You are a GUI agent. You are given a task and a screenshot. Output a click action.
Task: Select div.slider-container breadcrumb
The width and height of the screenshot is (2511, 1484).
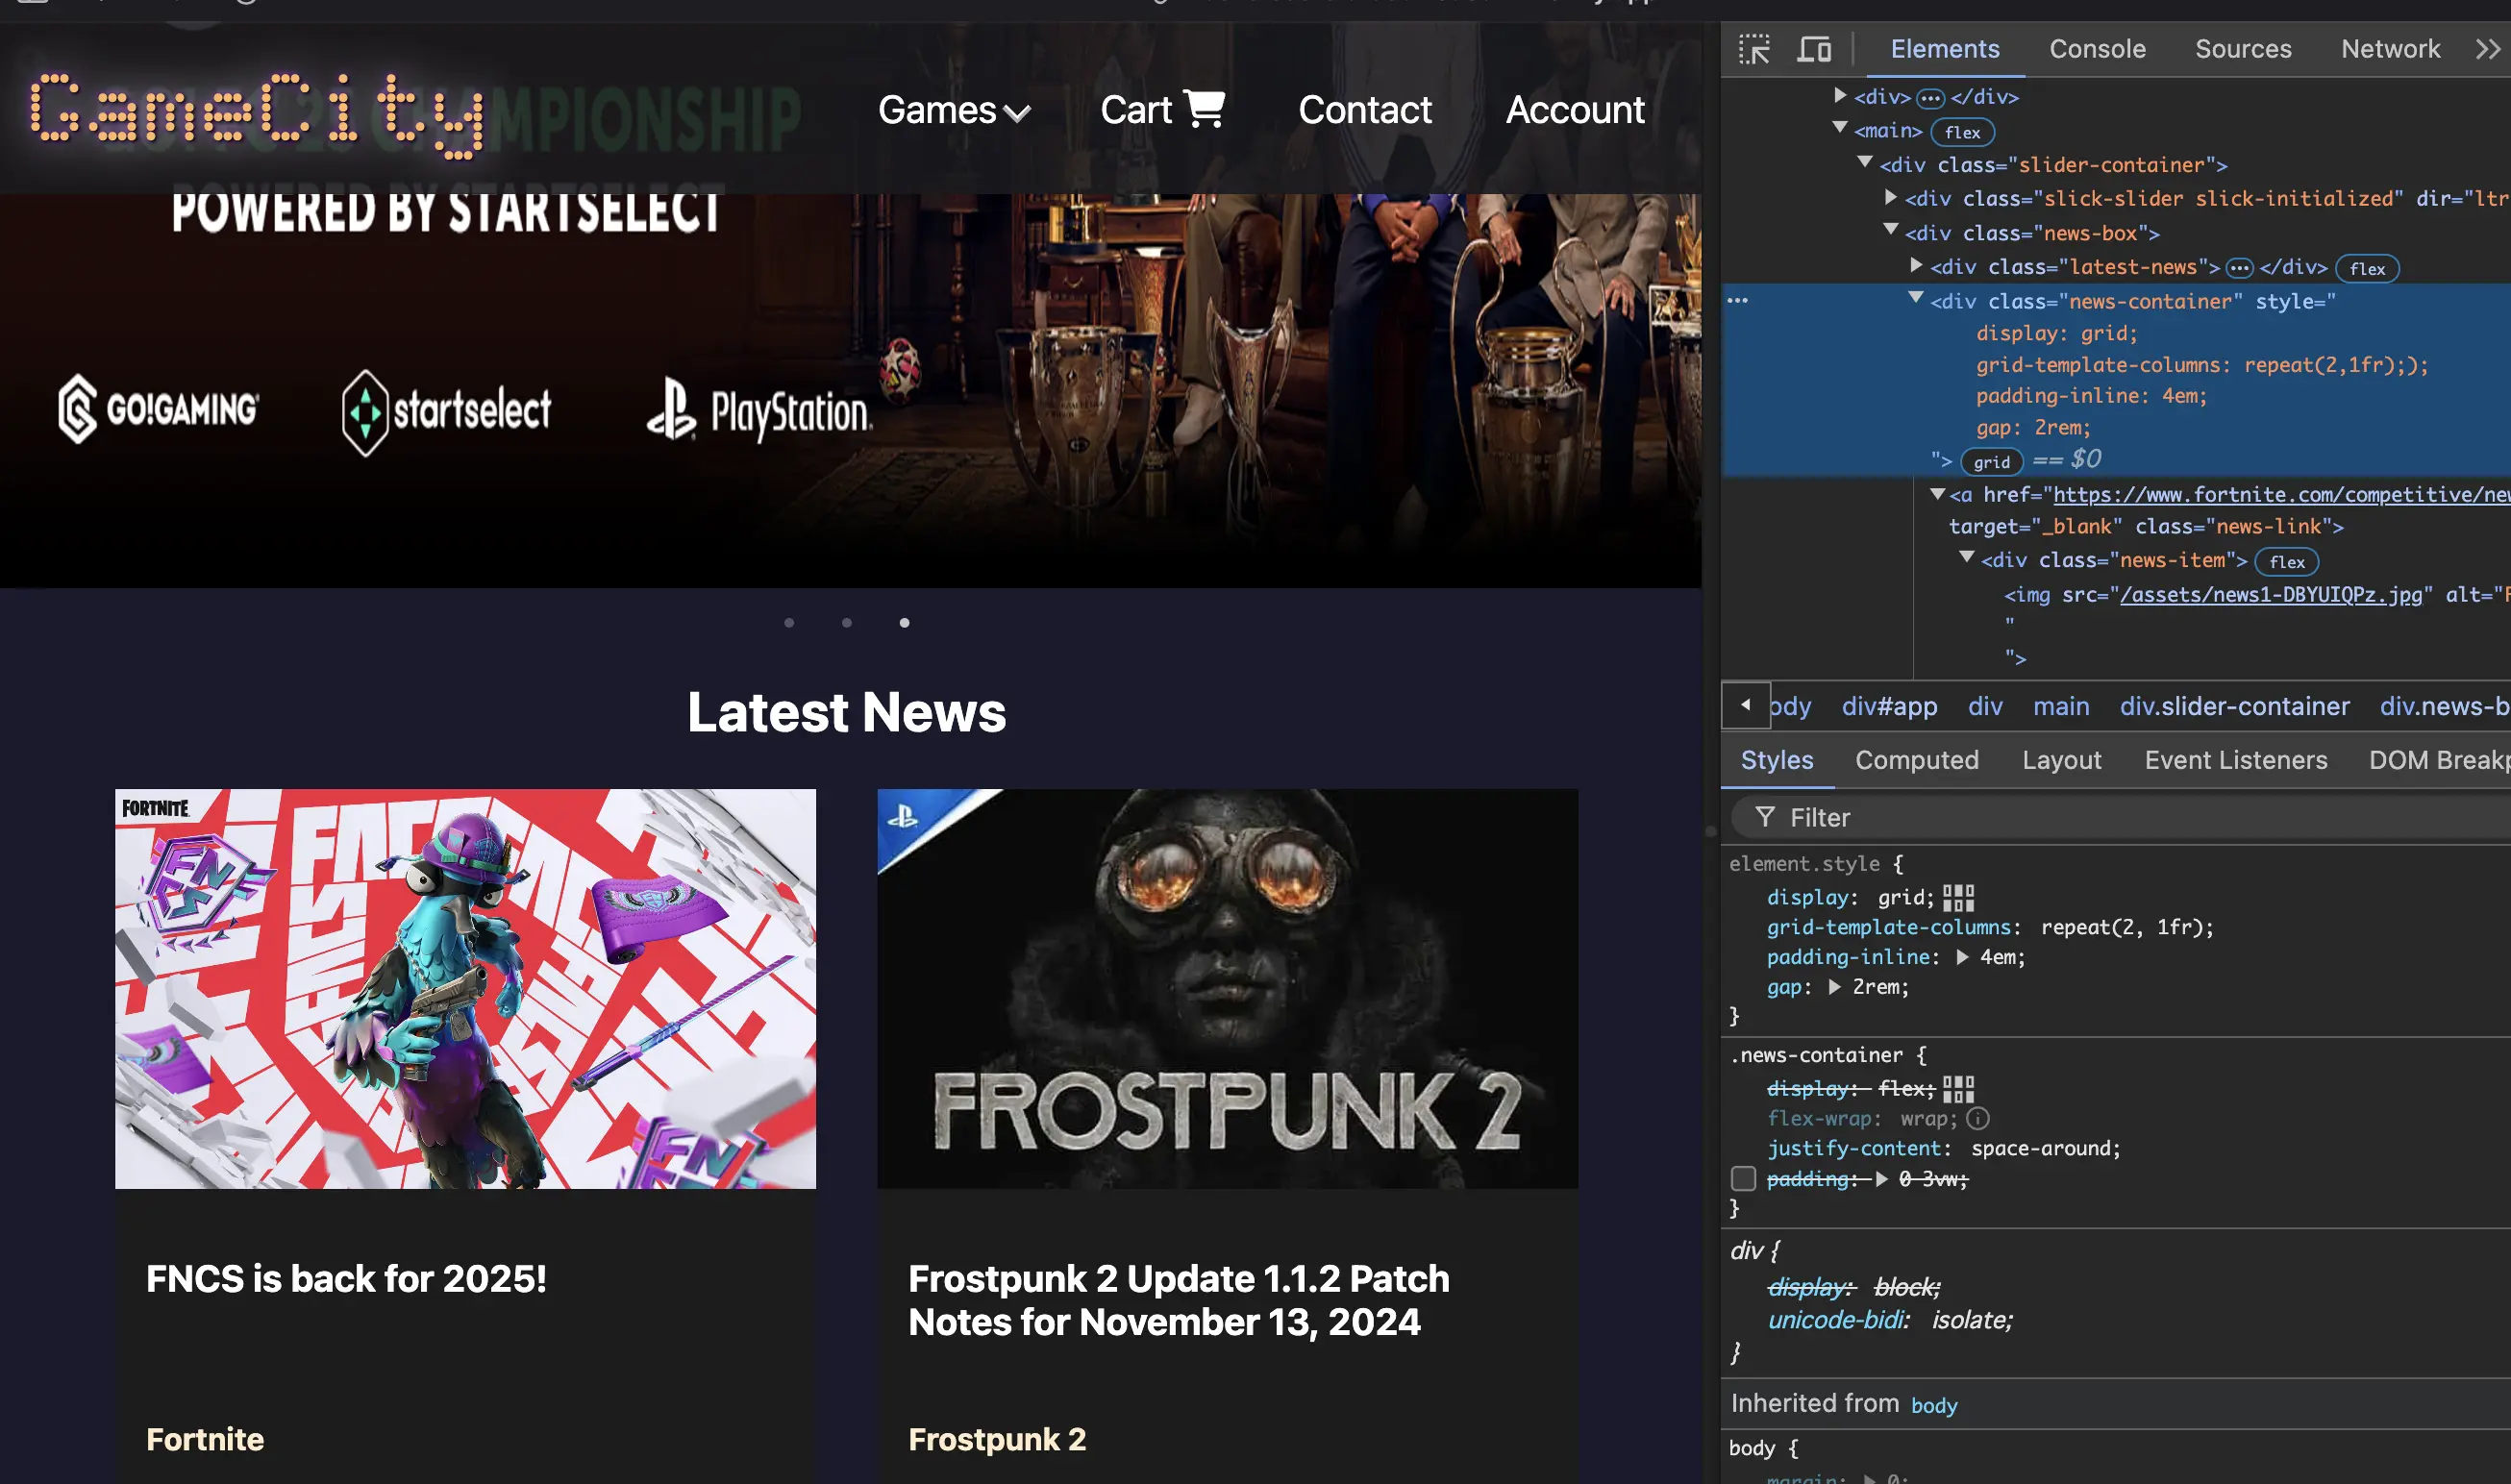tap(2234, 706)
